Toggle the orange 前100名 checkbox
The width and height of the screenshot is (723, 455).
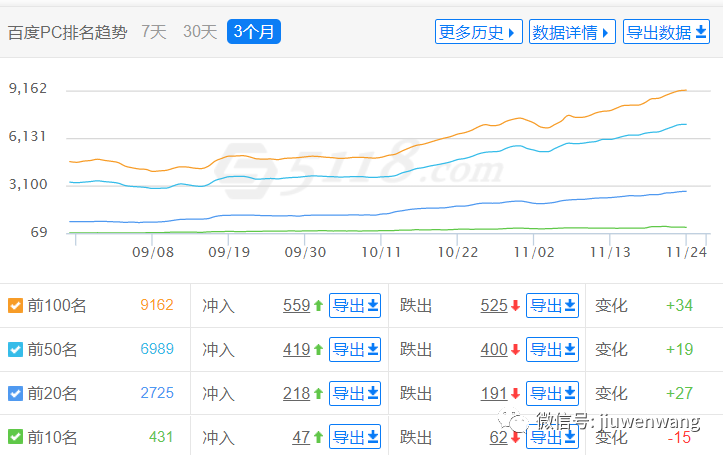point(15,305)
